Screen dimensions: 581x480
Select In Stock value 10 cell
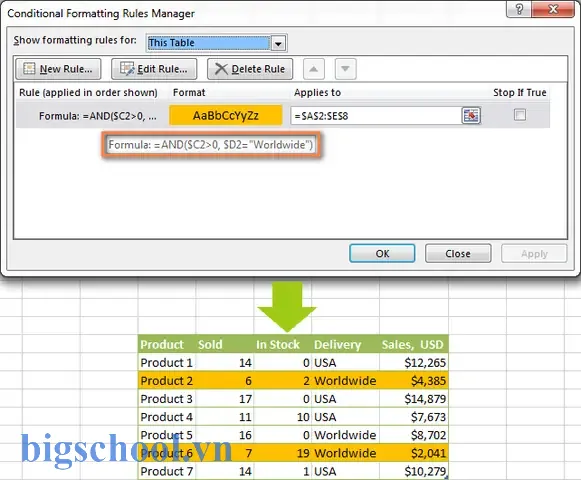tap(283, 417)
